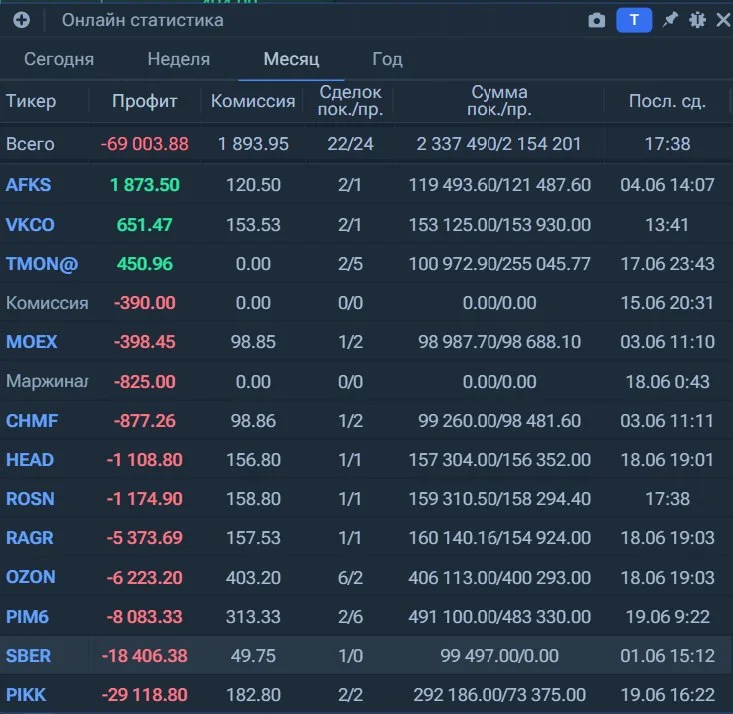The width and height of the screenshot is (733, 714).
Task: Click PIM6 commission 313.33
Action: (253, 617)
